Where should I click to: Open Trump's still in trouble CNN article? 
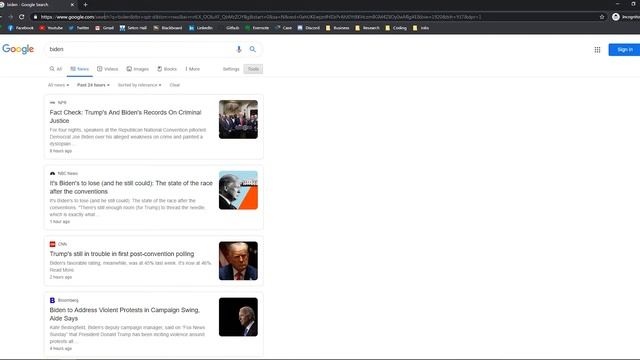tap(122, 254)
